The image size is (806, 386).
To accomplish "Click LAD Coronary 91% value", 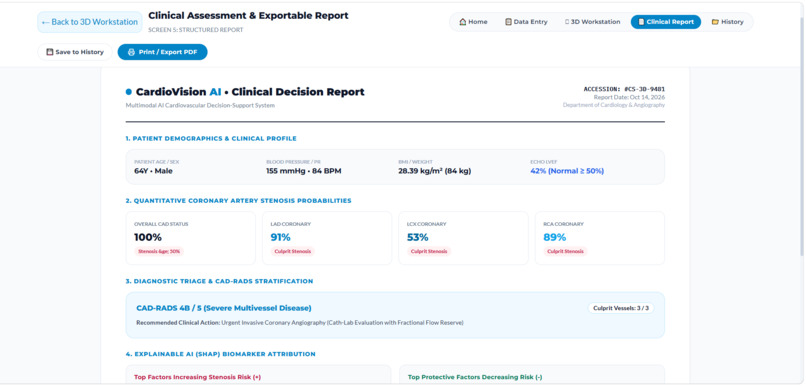I will (281, 237).
